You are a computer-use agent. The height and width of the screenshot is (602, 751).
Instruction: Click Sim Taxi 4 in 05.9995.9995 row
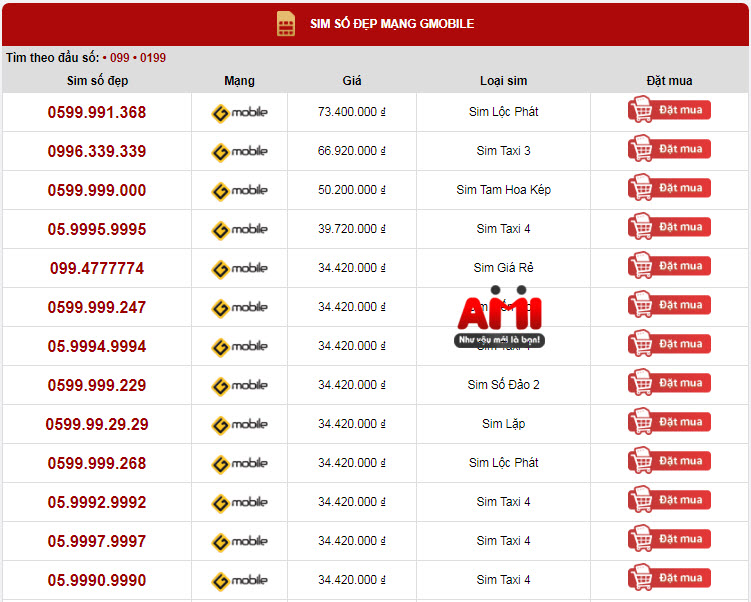(x=503, y=229)
